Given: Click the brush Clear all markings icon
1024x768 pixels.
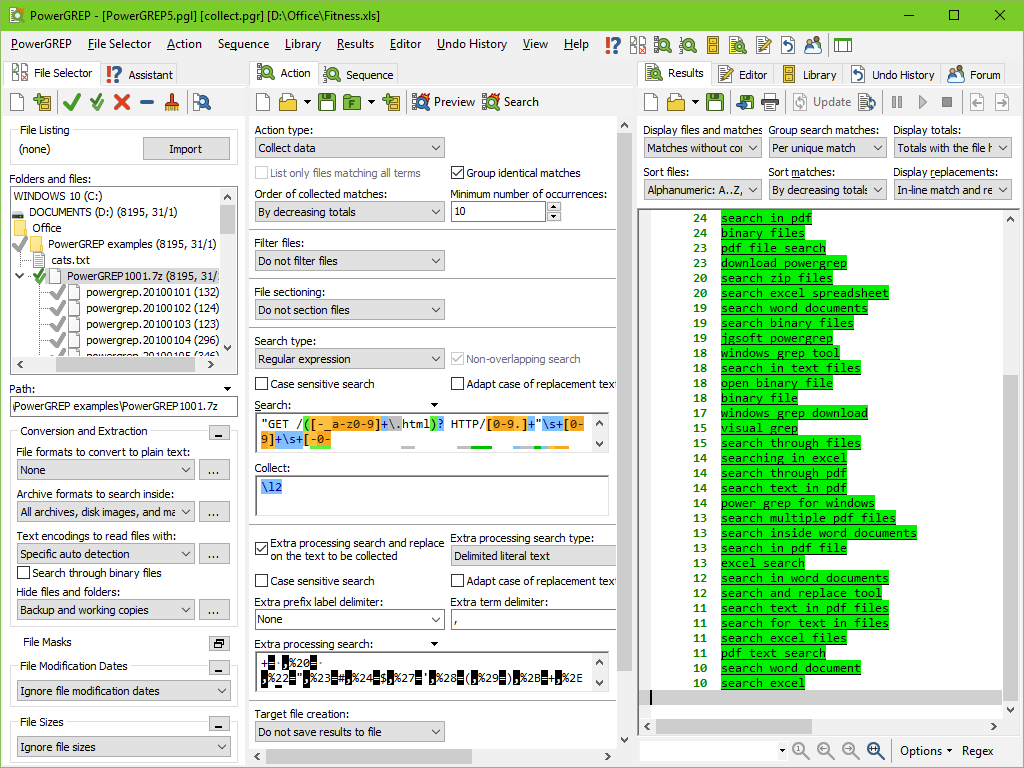Looking at the screenshot, I should coord(172,103).
